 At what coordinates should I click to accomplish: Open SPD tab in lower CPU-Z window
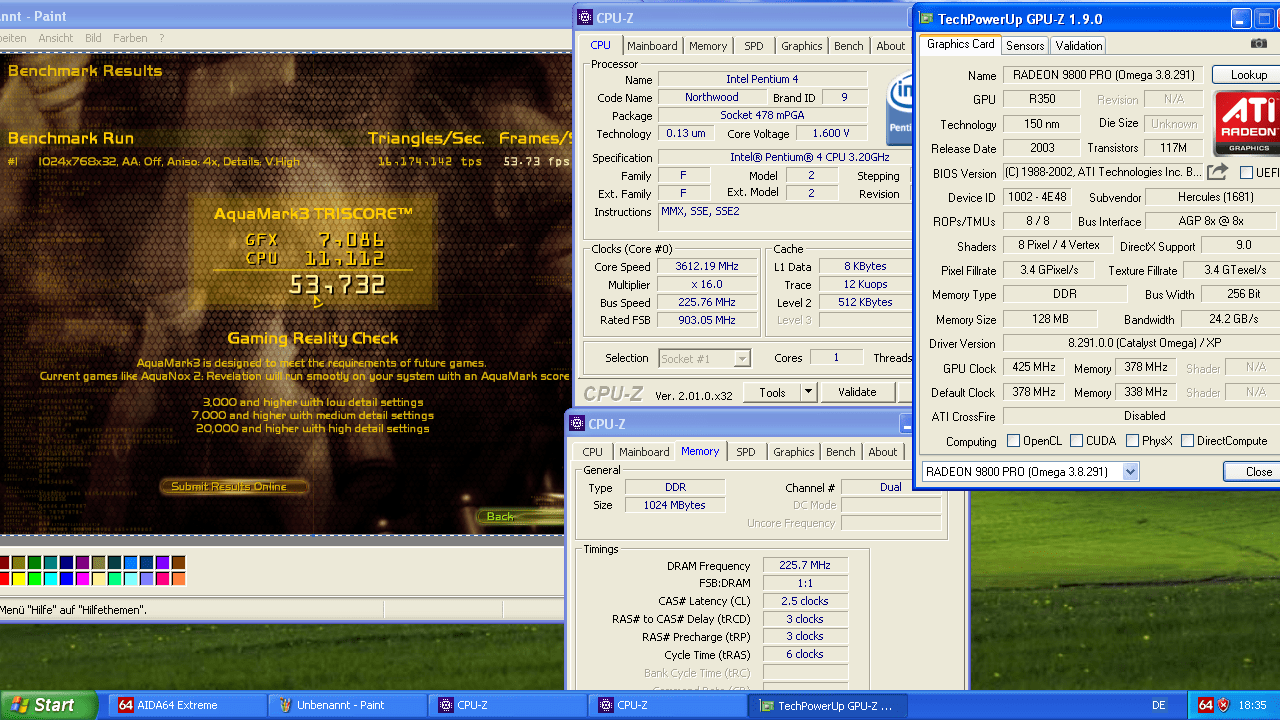click(746, 452)
